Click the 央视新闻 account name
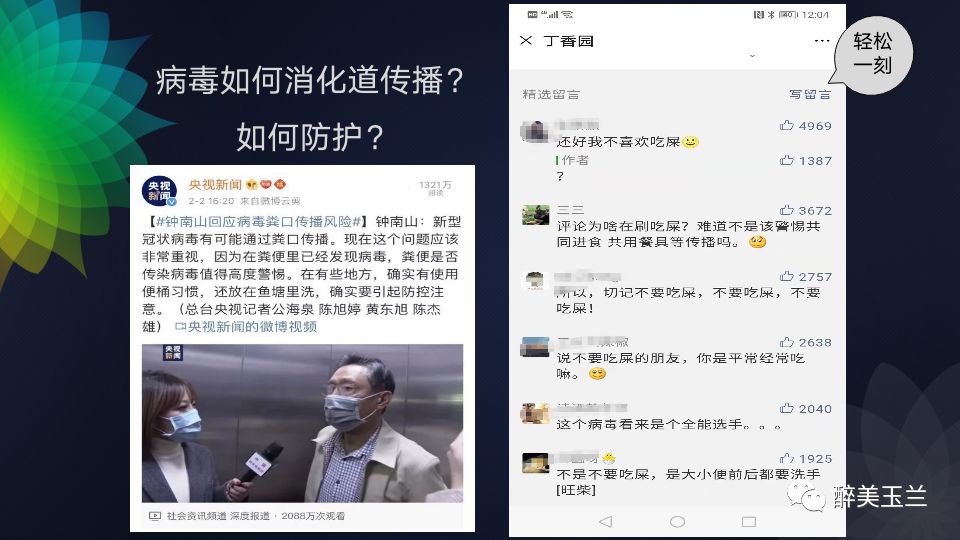 [x=215, y=184]
